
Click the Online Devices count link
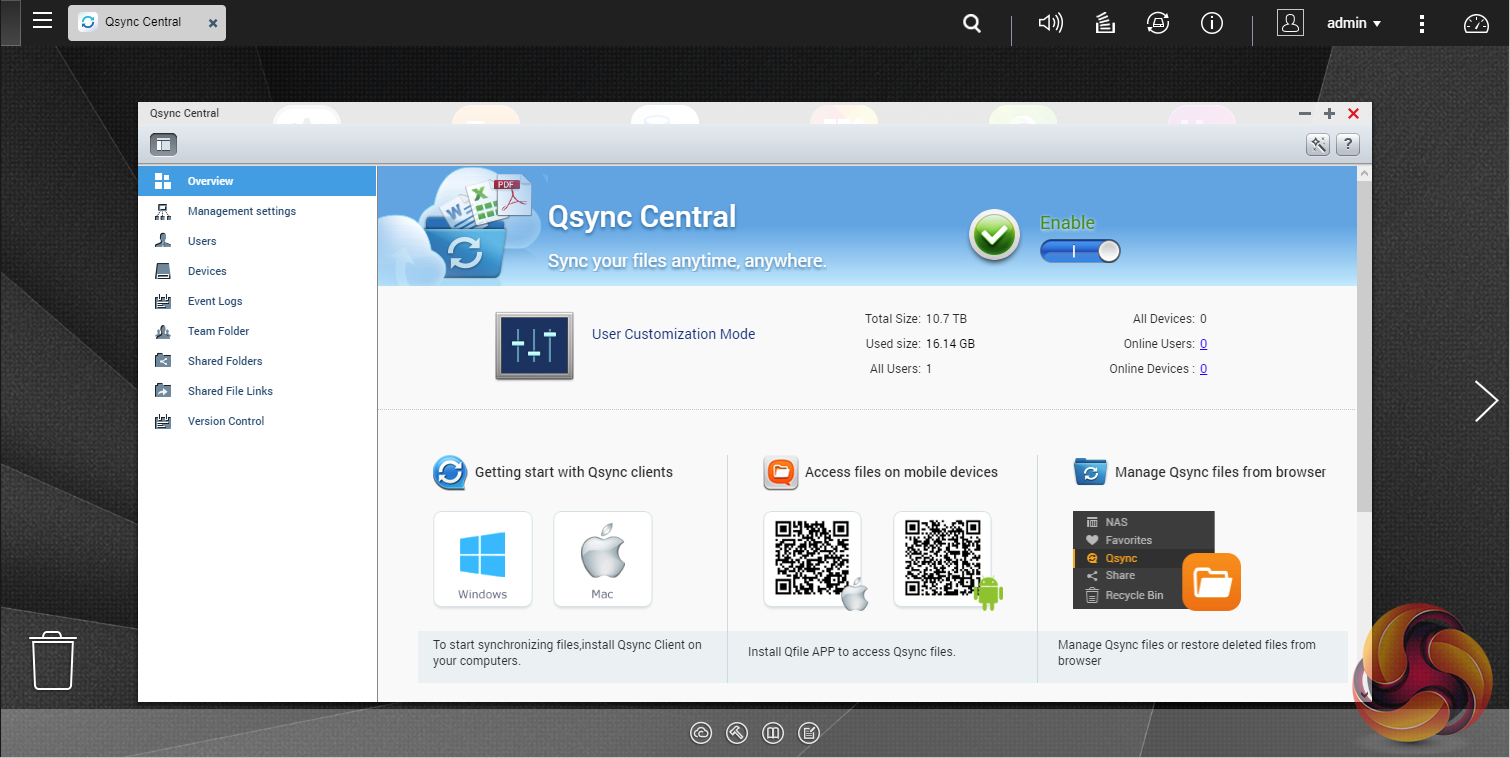pos(1203,369)
